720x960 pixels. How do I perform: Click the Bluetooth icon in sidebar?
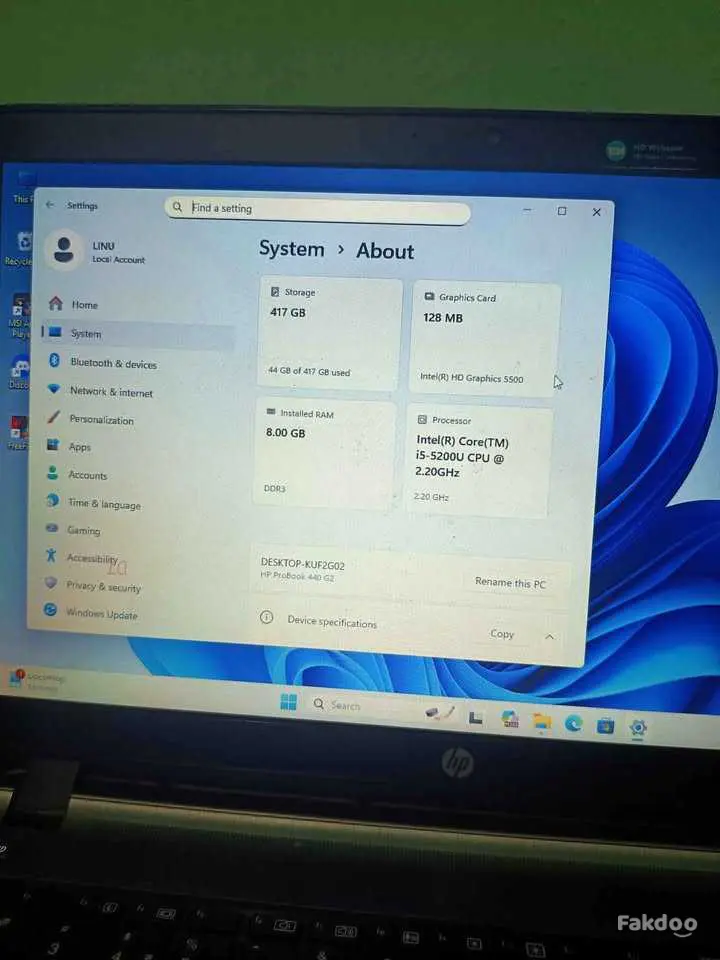pos(54,360)
